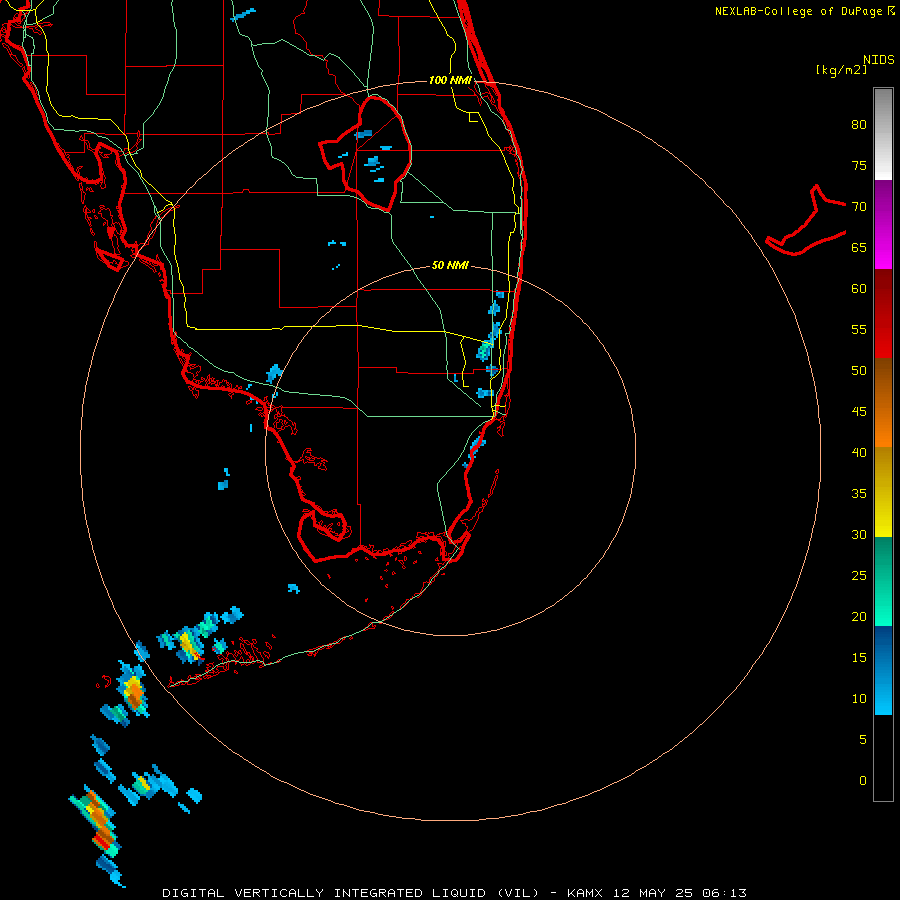The width and height of the screenshot is (900, 900).
Task: Click the black bottom segment of color bar
Action: [x=883, y=758]
